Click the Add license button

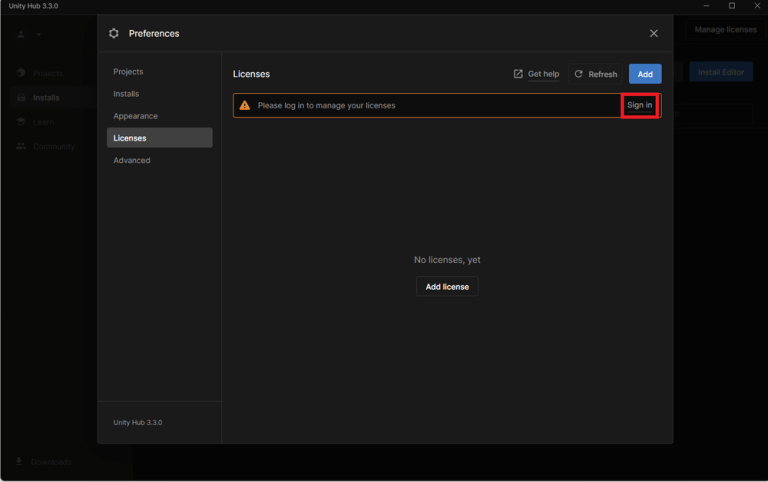(447, 287)
